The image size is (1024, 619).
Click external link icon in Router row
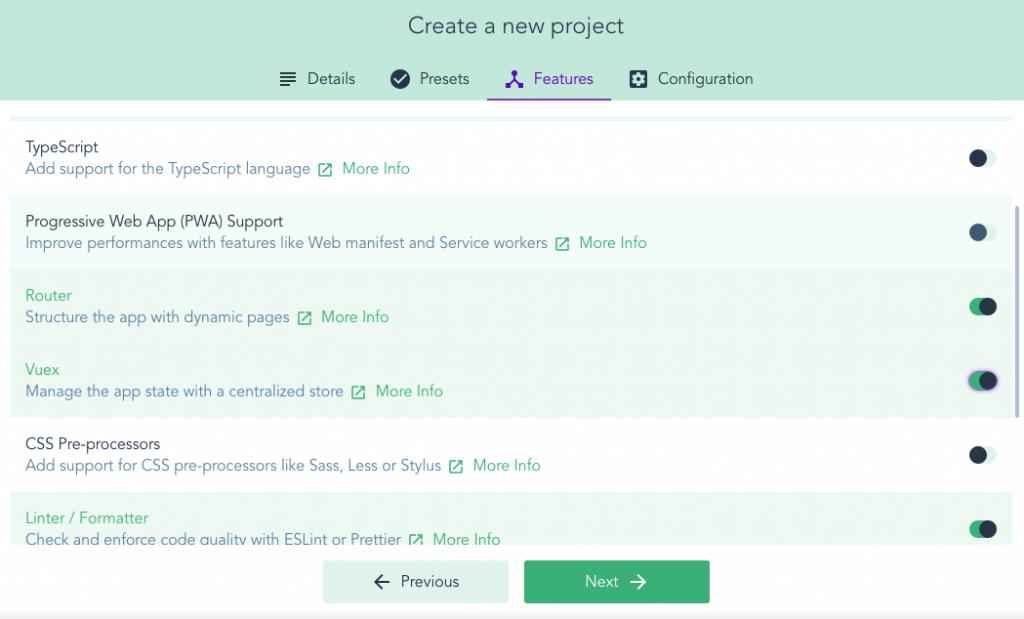tap(304, 318)
